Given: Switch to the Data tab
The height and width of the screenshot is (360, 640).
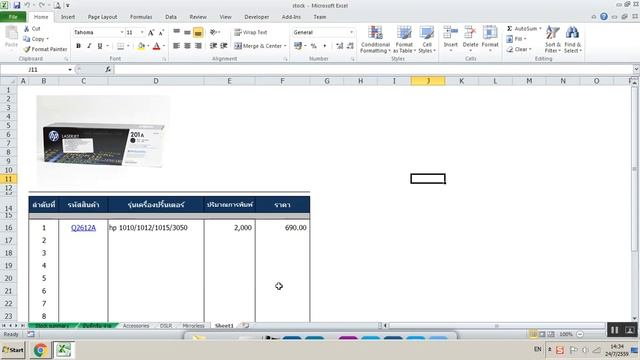Looking at the screenshot, I should pos(171,17).
